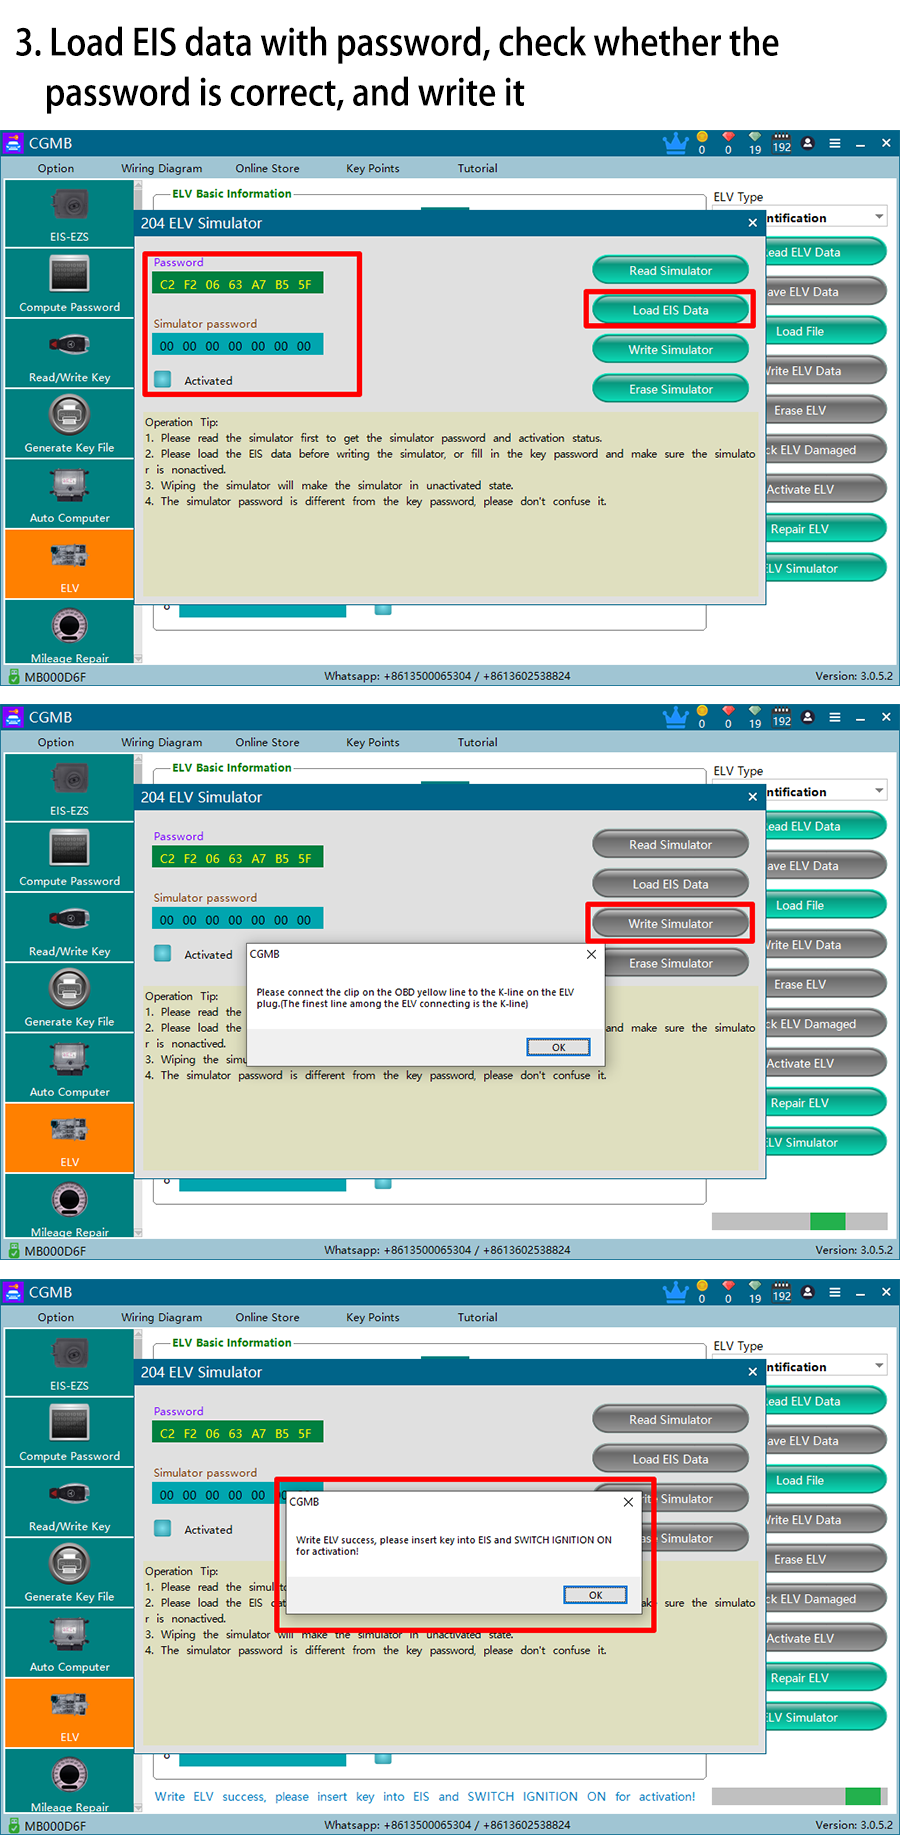This screenshot has height=1835, width=900.
Task: Open EIS-EZS icon in the top window
Action: (x=69, y=212)
